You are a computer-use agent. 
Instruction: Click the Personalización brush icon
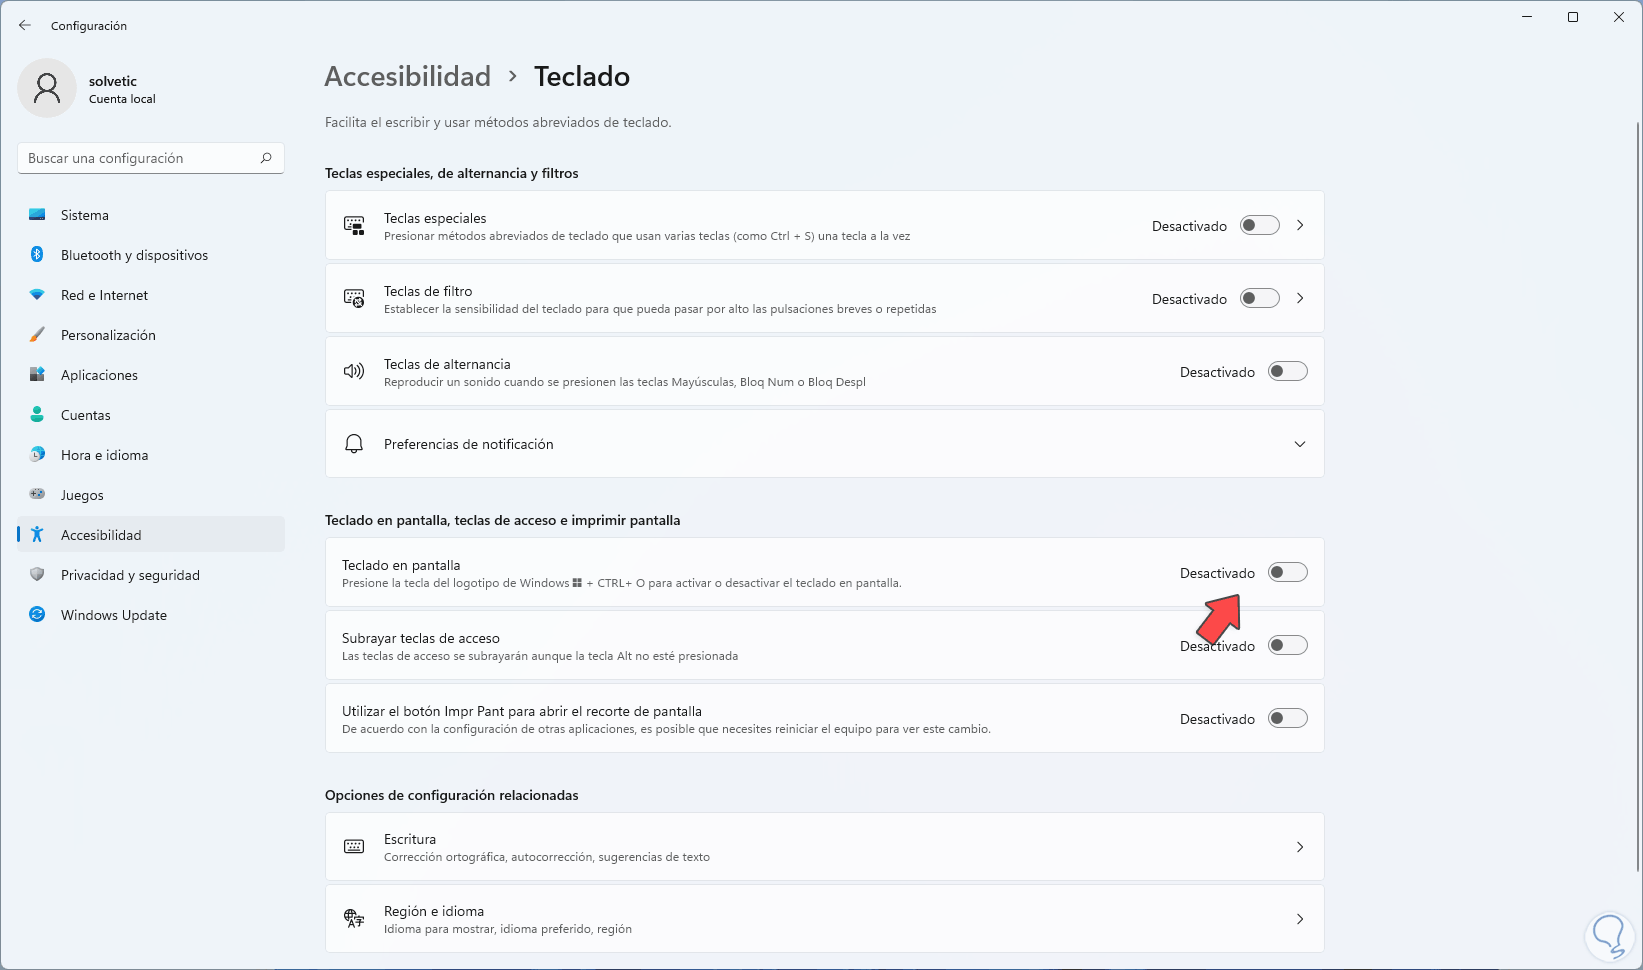pos(37,335)
